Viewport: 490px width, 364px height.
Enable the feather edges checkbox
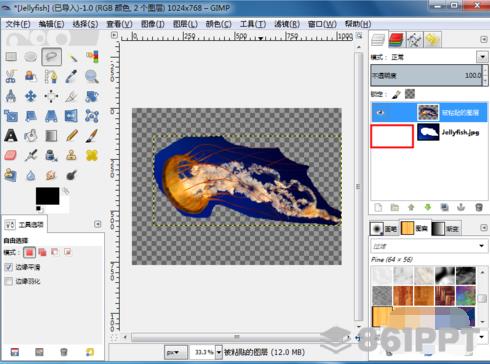pos(9,281)
